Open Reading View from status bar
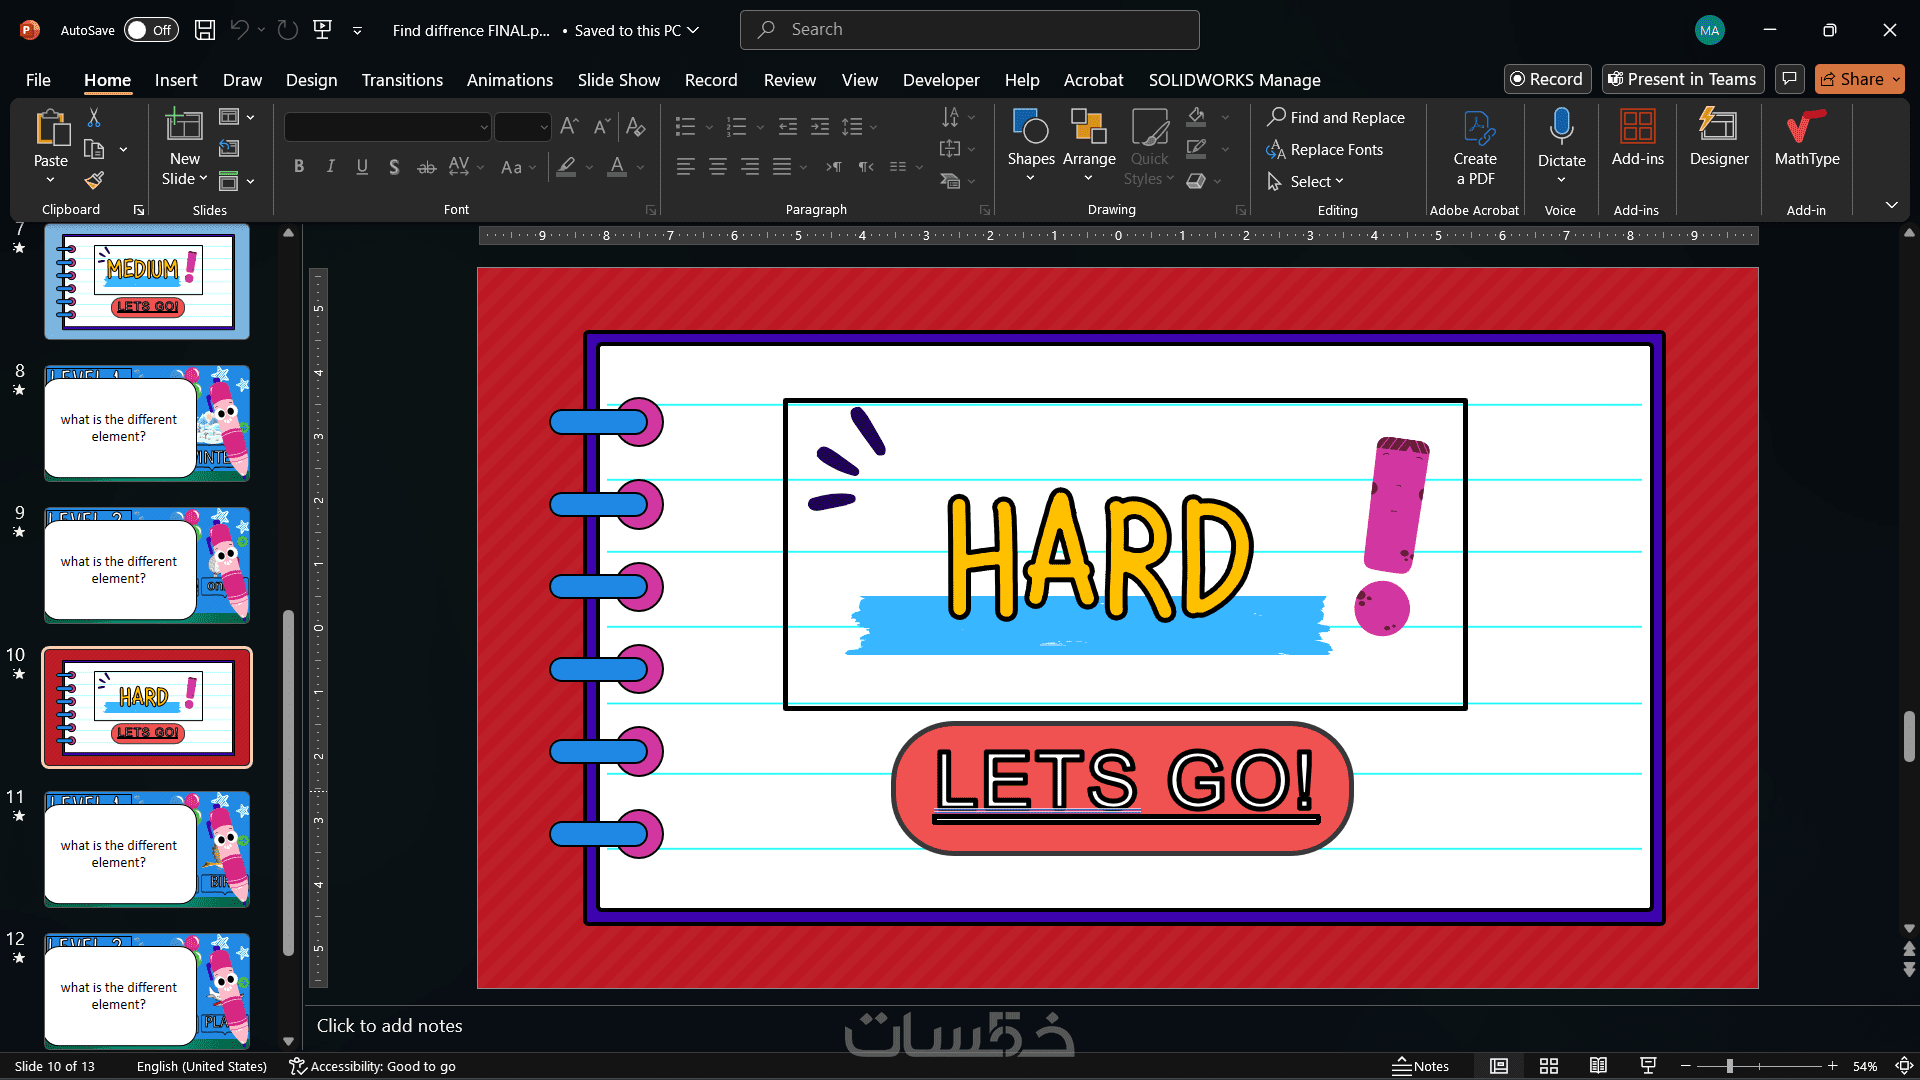This screenshot has height=1080, width=1920. 1598,1066
